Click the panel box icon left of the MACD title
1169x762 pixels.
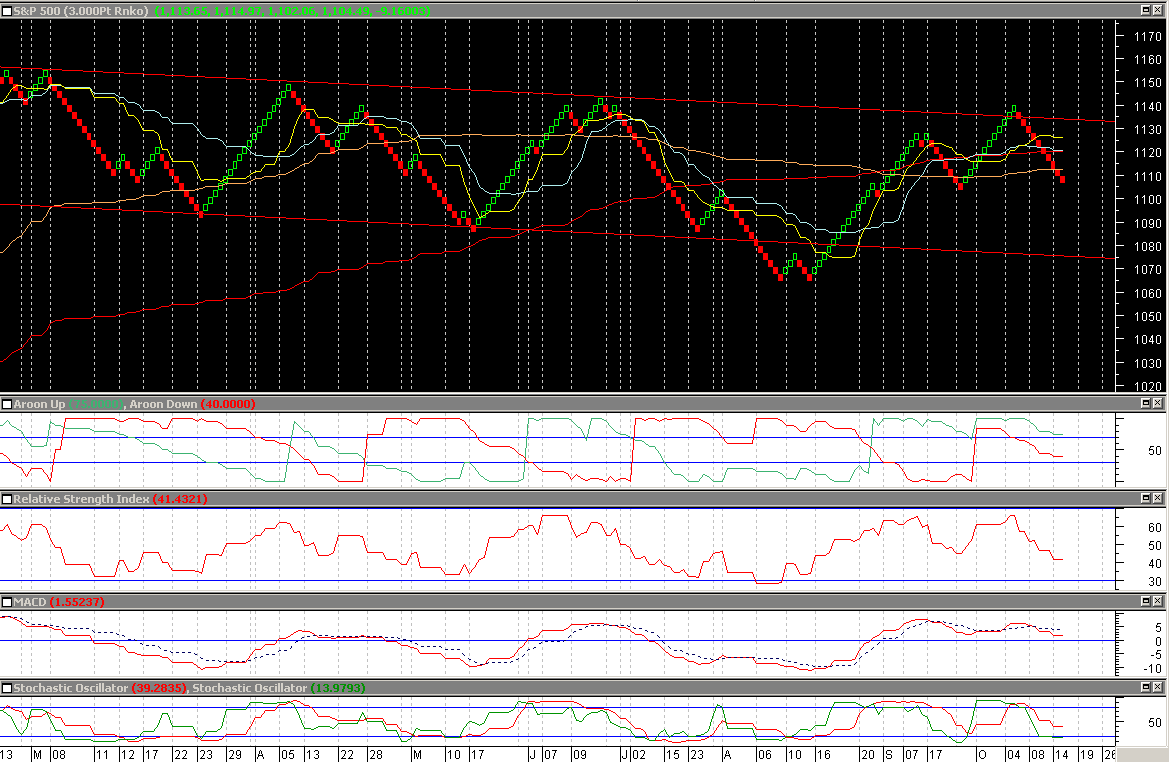7,602
